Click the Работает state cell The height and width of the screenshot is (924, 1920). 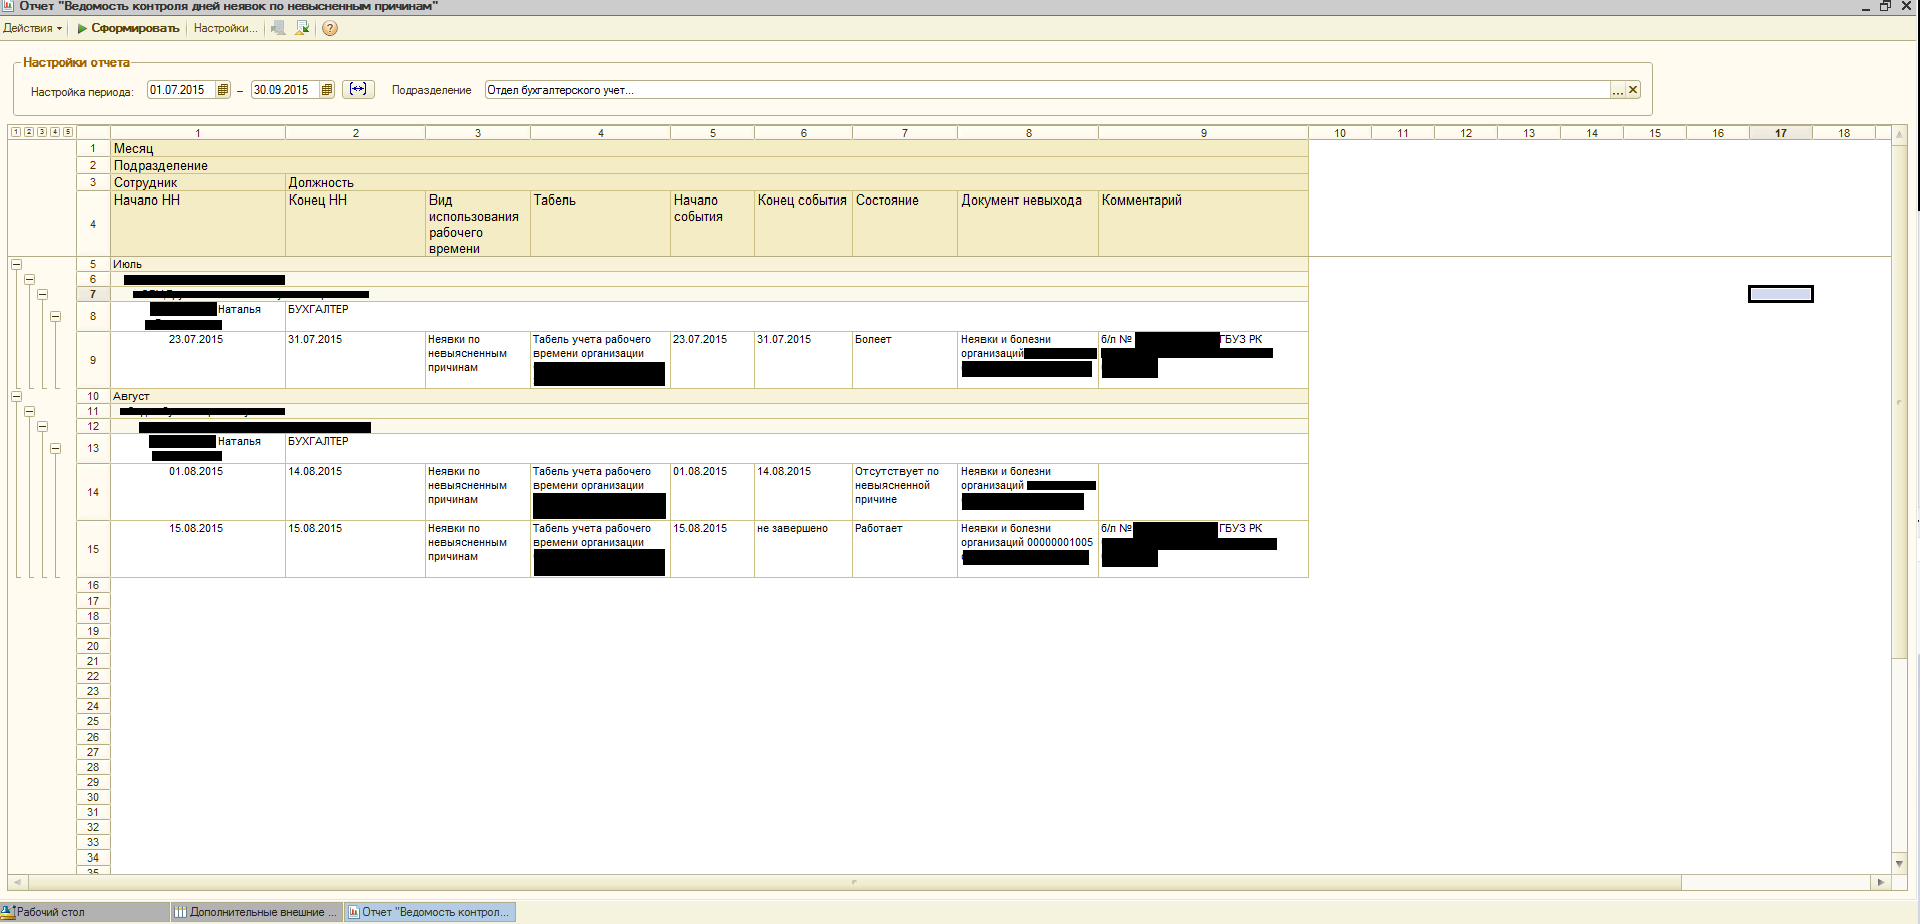(x=905, y=549)
